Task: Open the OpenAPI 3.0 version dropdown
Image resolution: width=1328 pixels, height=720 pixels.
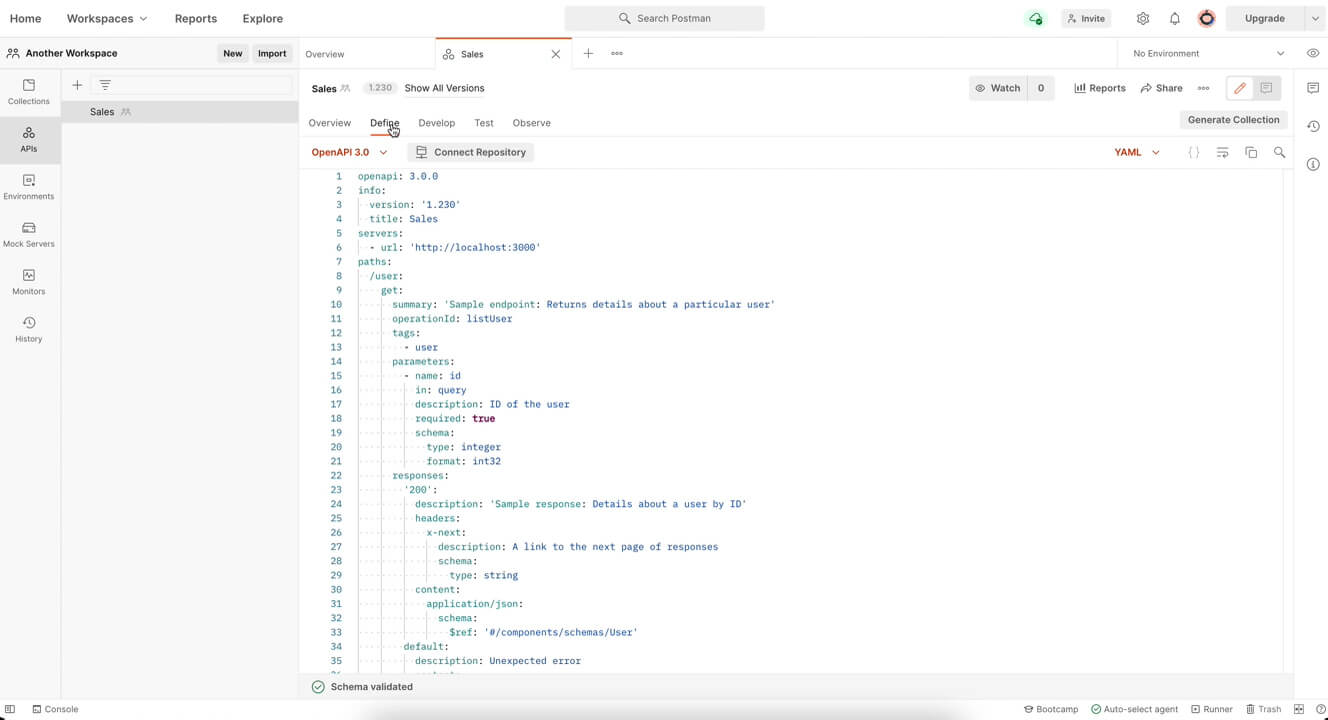Action: (348, 152)
